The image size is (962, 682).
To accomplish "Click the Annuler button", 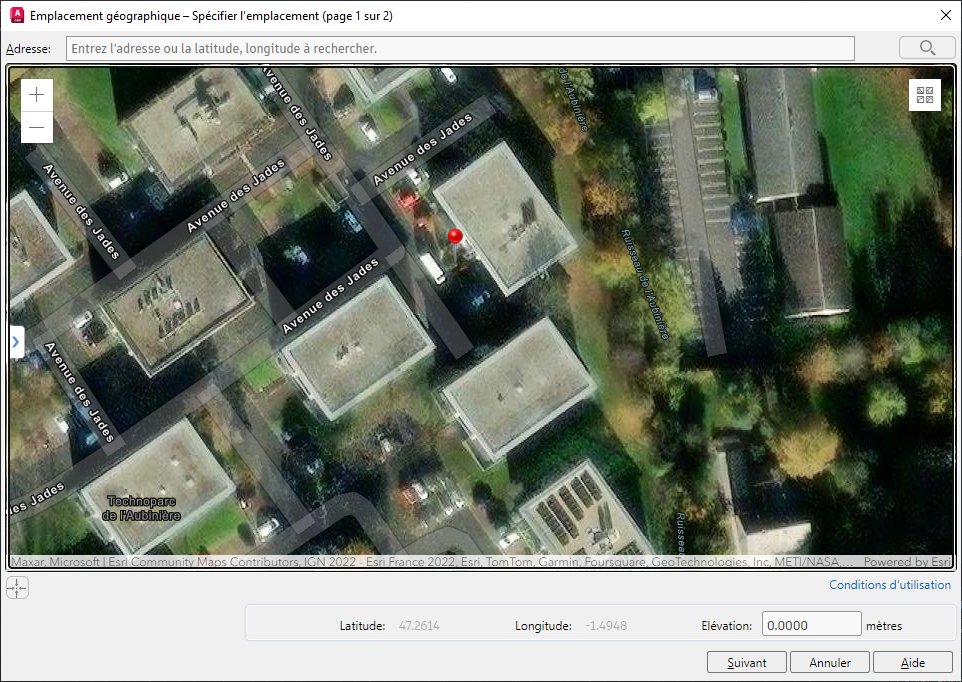I will pos(829,662).
